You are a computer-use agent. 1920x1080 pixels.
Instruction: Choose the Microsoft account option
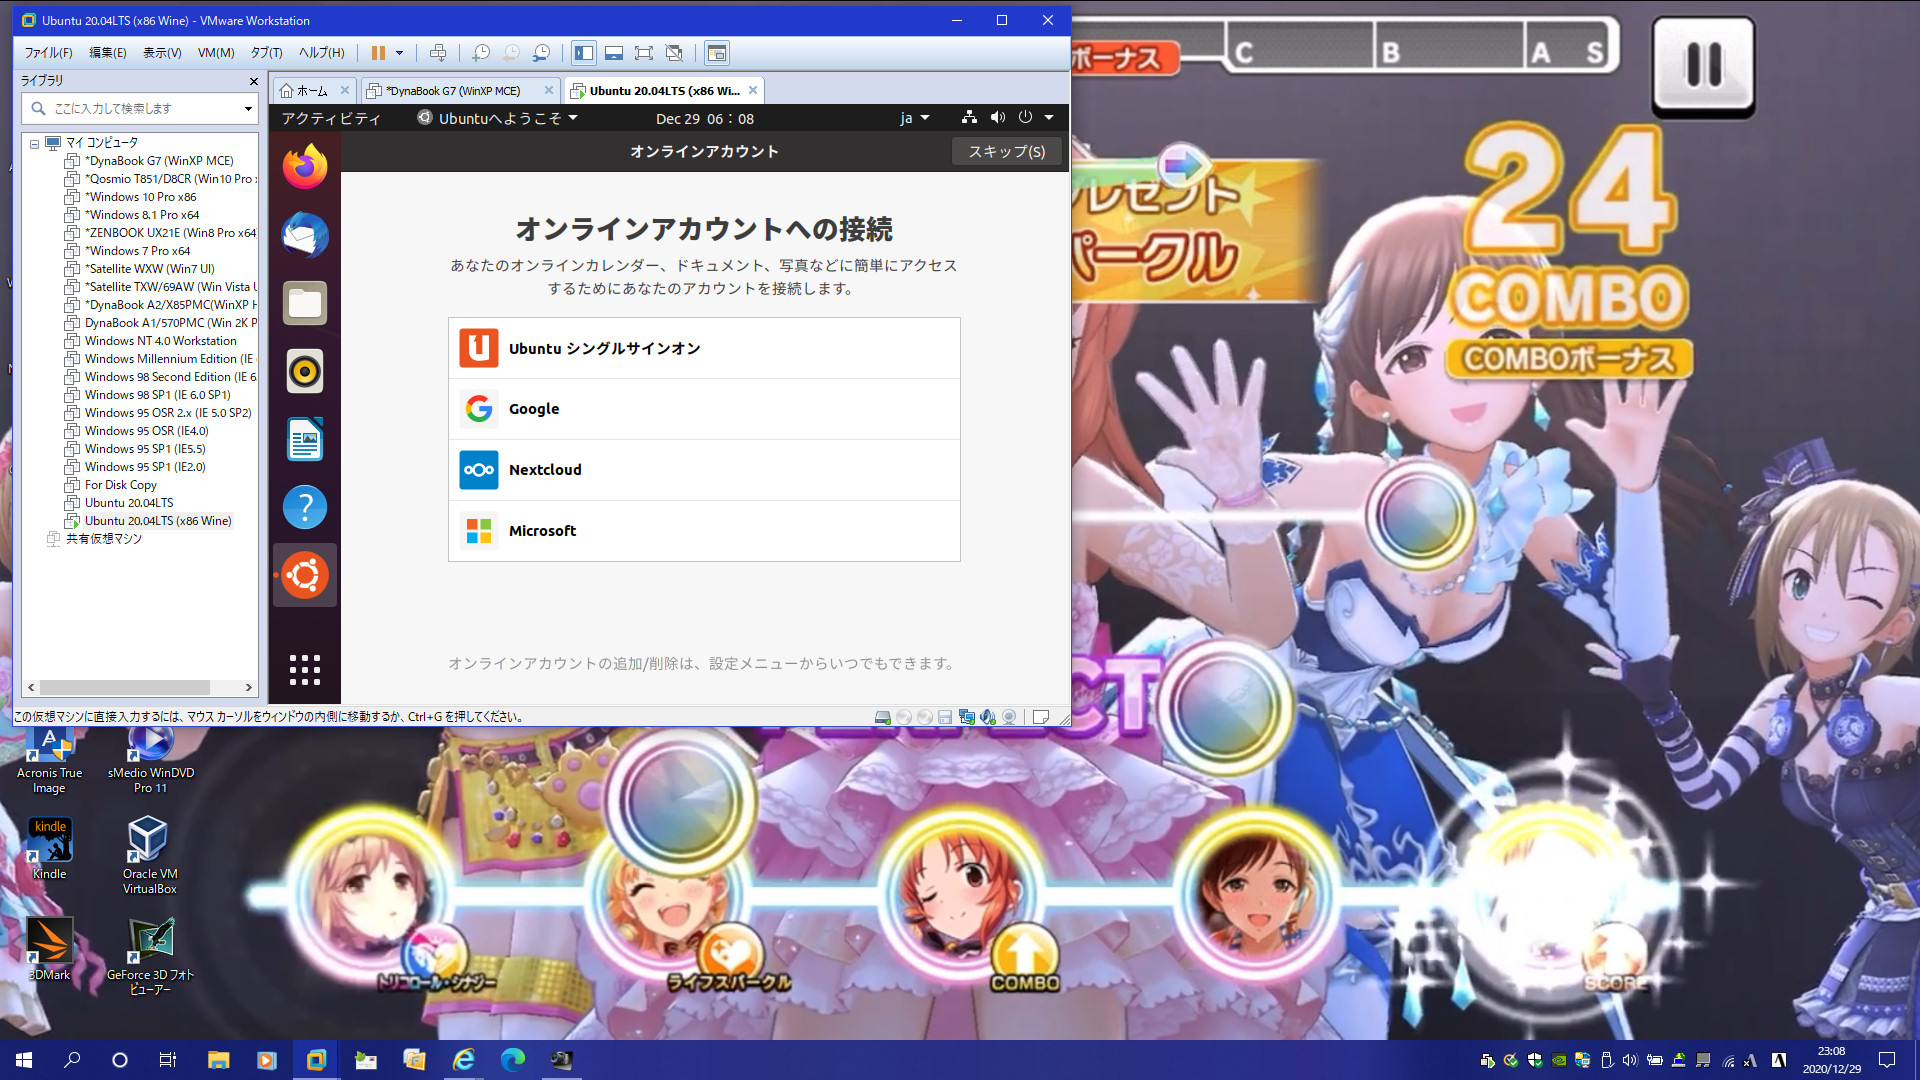(704, 531)
